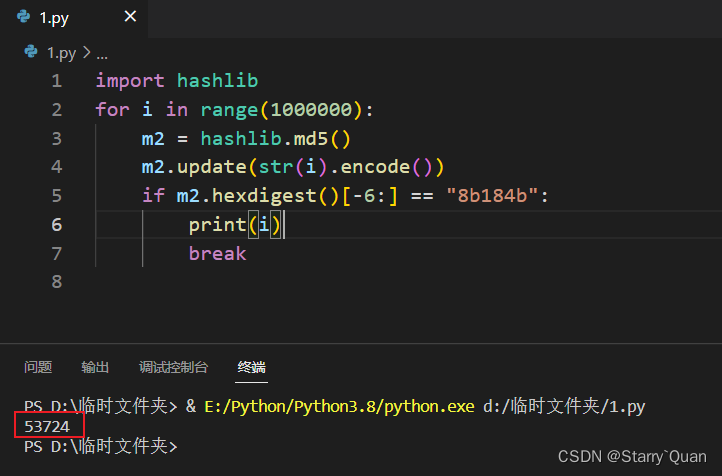Click 'd:/临时文件夹/1.py' argument in terminal
Screen dimensions: 722x476
[x=564, y=406]
